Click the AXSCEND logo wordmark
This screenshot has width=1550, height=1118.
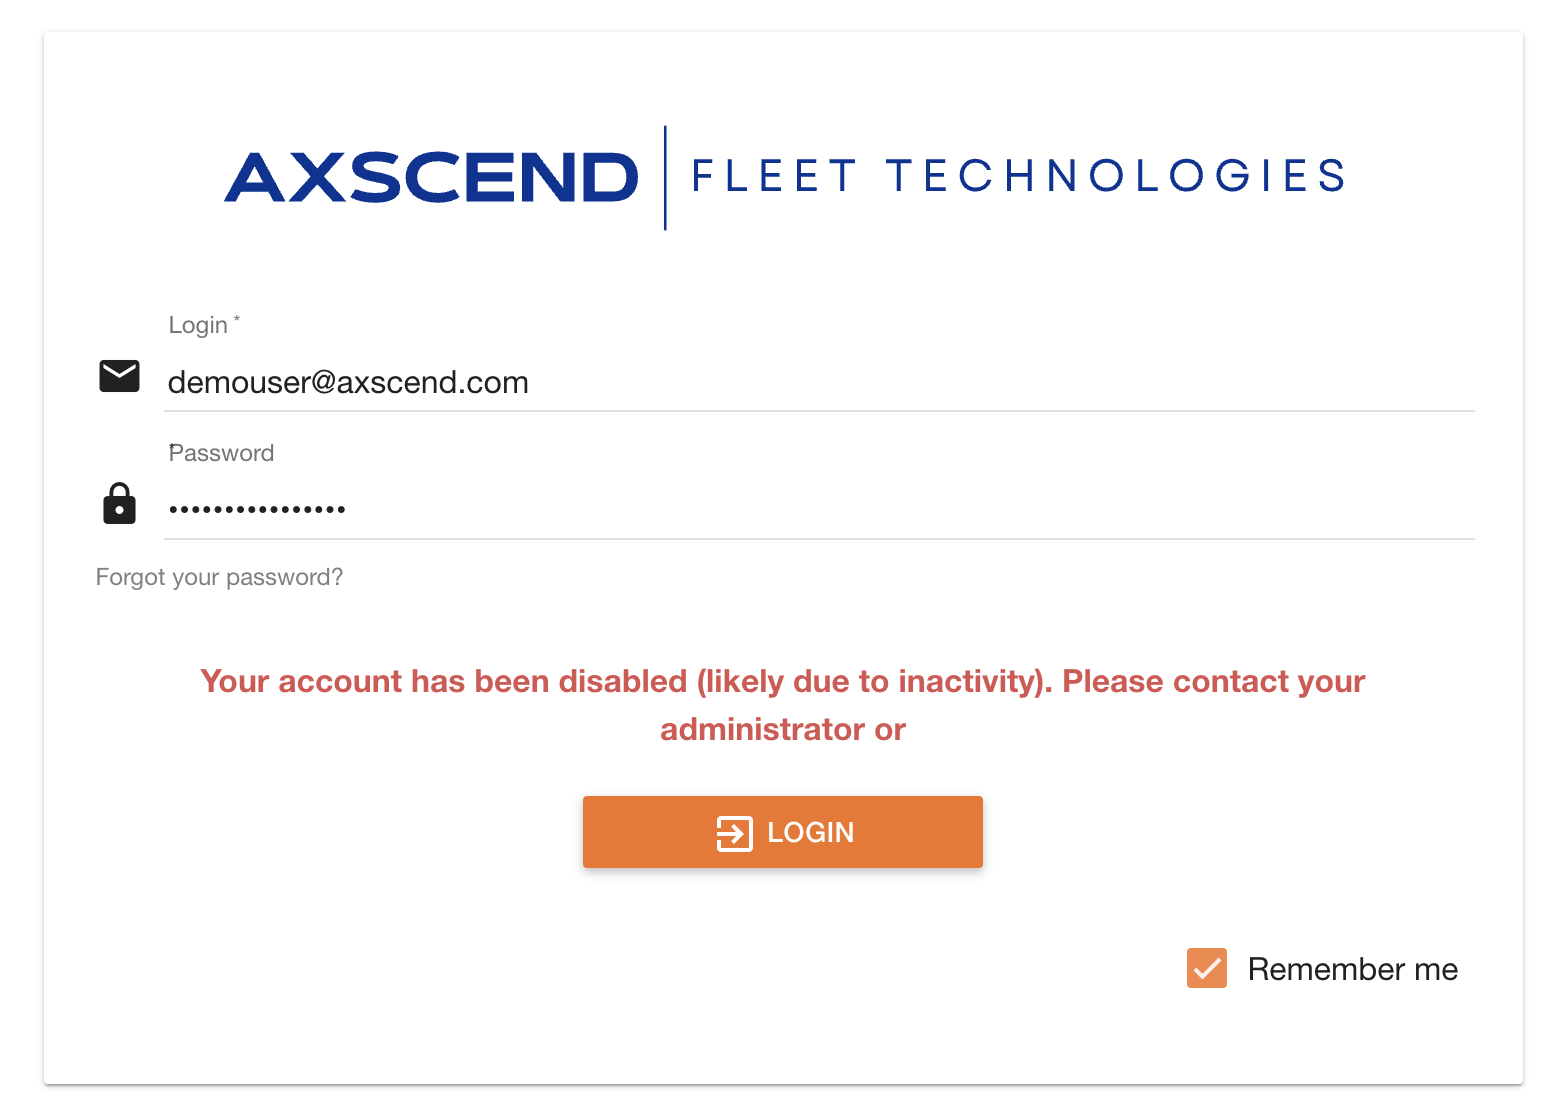(x=431, y=177)
